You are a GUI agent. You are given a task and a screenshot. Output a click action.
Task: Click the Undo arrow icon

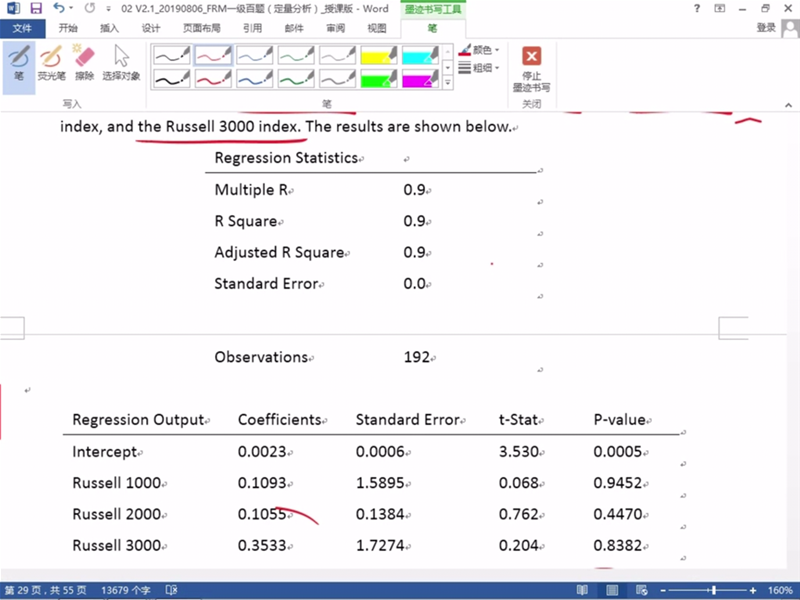point(59,8)
